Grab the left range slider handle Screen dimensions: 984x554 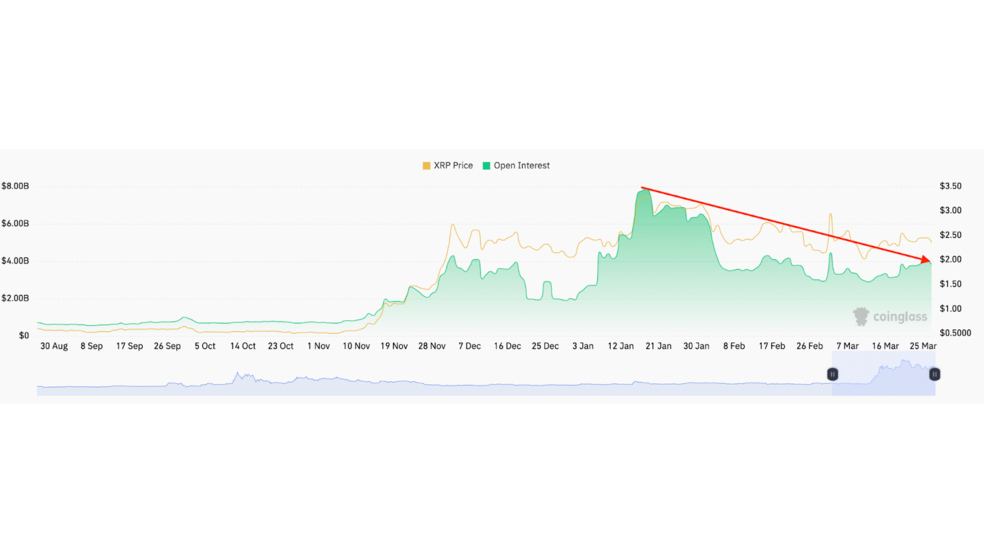[832, 374]
